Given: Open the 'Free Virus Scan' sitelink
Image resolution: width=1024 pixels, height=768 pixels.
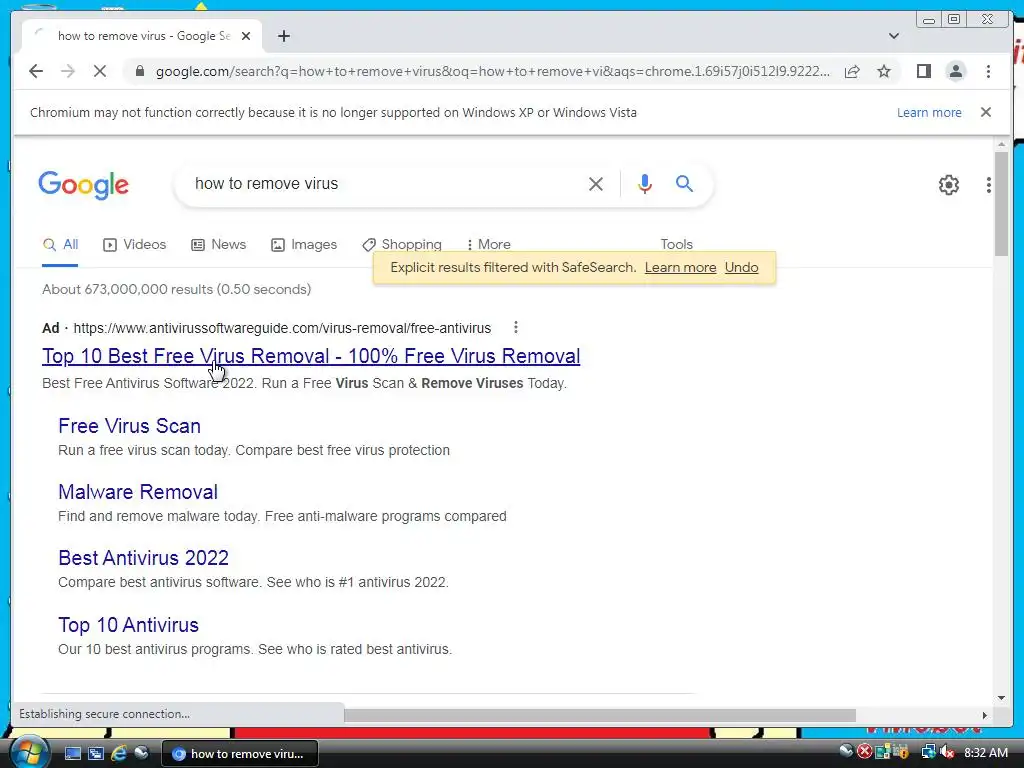Looking at the screenshot, I should (129, 426).
